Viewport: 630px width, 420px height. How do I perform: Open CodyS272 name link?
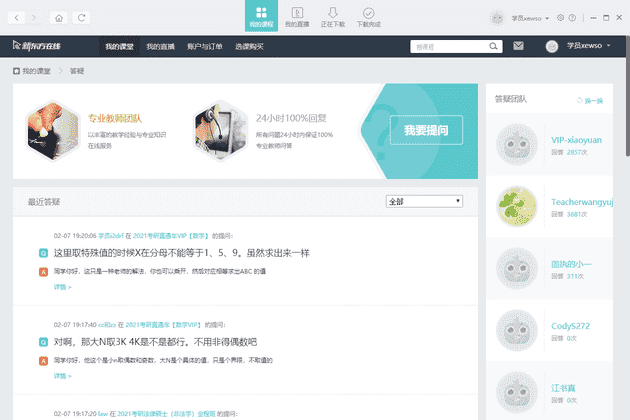pyautogui.click(x=570, y=326)
